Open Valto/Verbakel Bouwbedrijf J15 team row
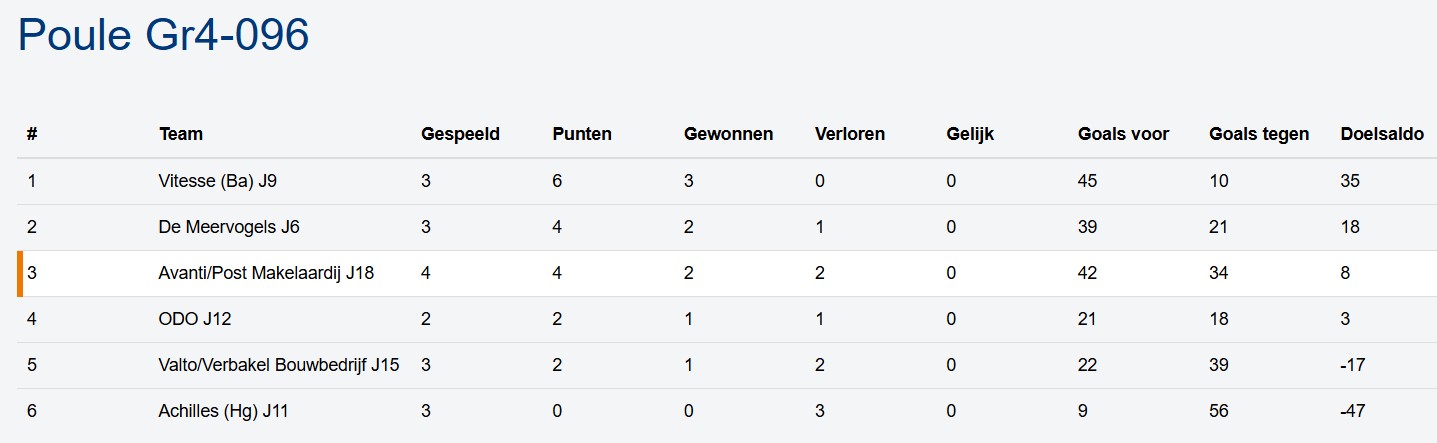 pos(279,365)
